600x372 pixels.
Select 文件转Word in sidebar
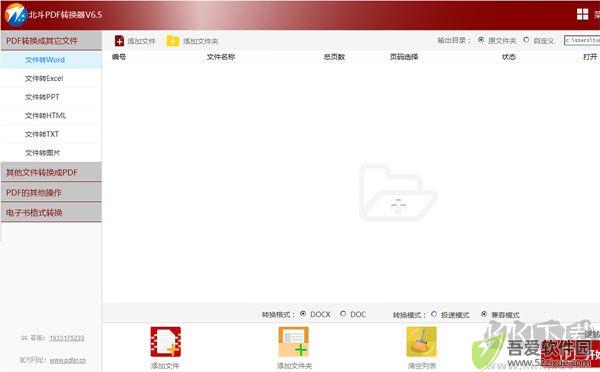(51, 60)
